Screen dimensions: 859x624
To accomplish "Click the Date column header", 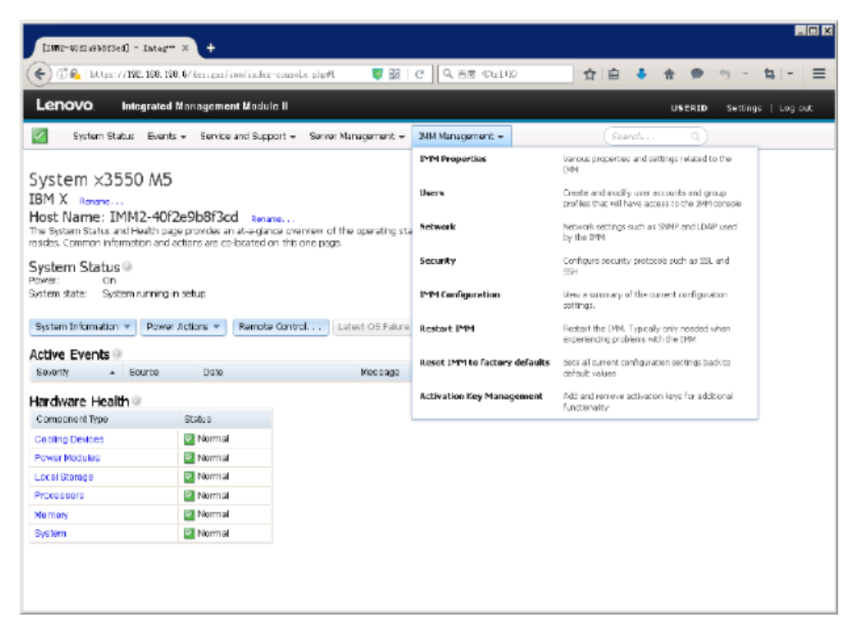I will tap(213, 373).
